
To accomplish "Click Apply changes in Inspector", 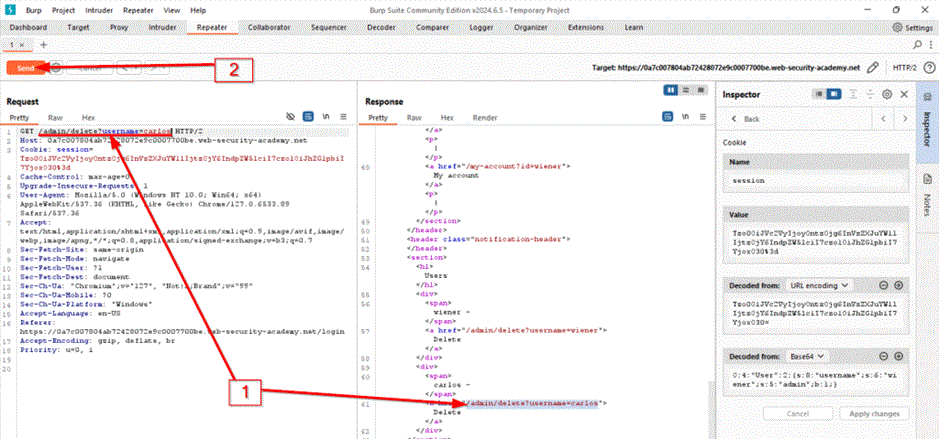I will pyautogui.click(x=873, y=413).
